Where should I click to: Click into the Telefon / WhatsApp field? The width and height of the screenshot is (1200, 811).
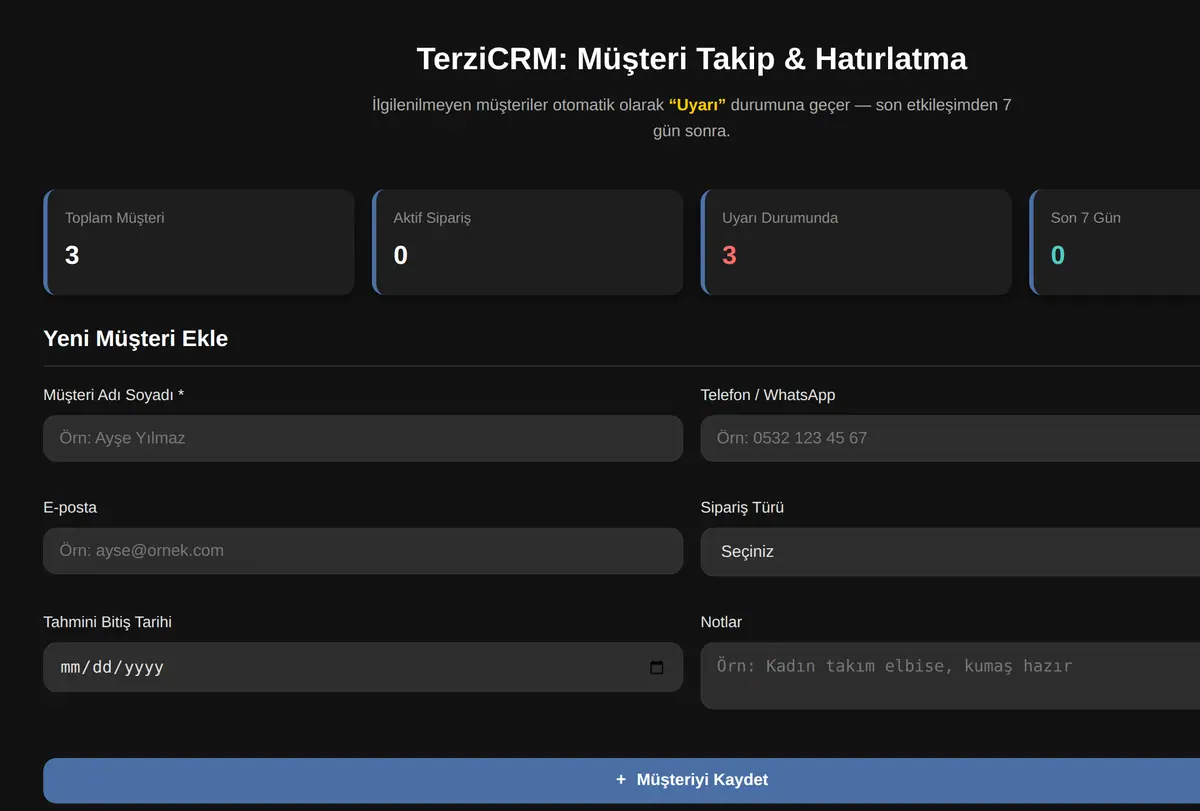click(x=950, y=438)
